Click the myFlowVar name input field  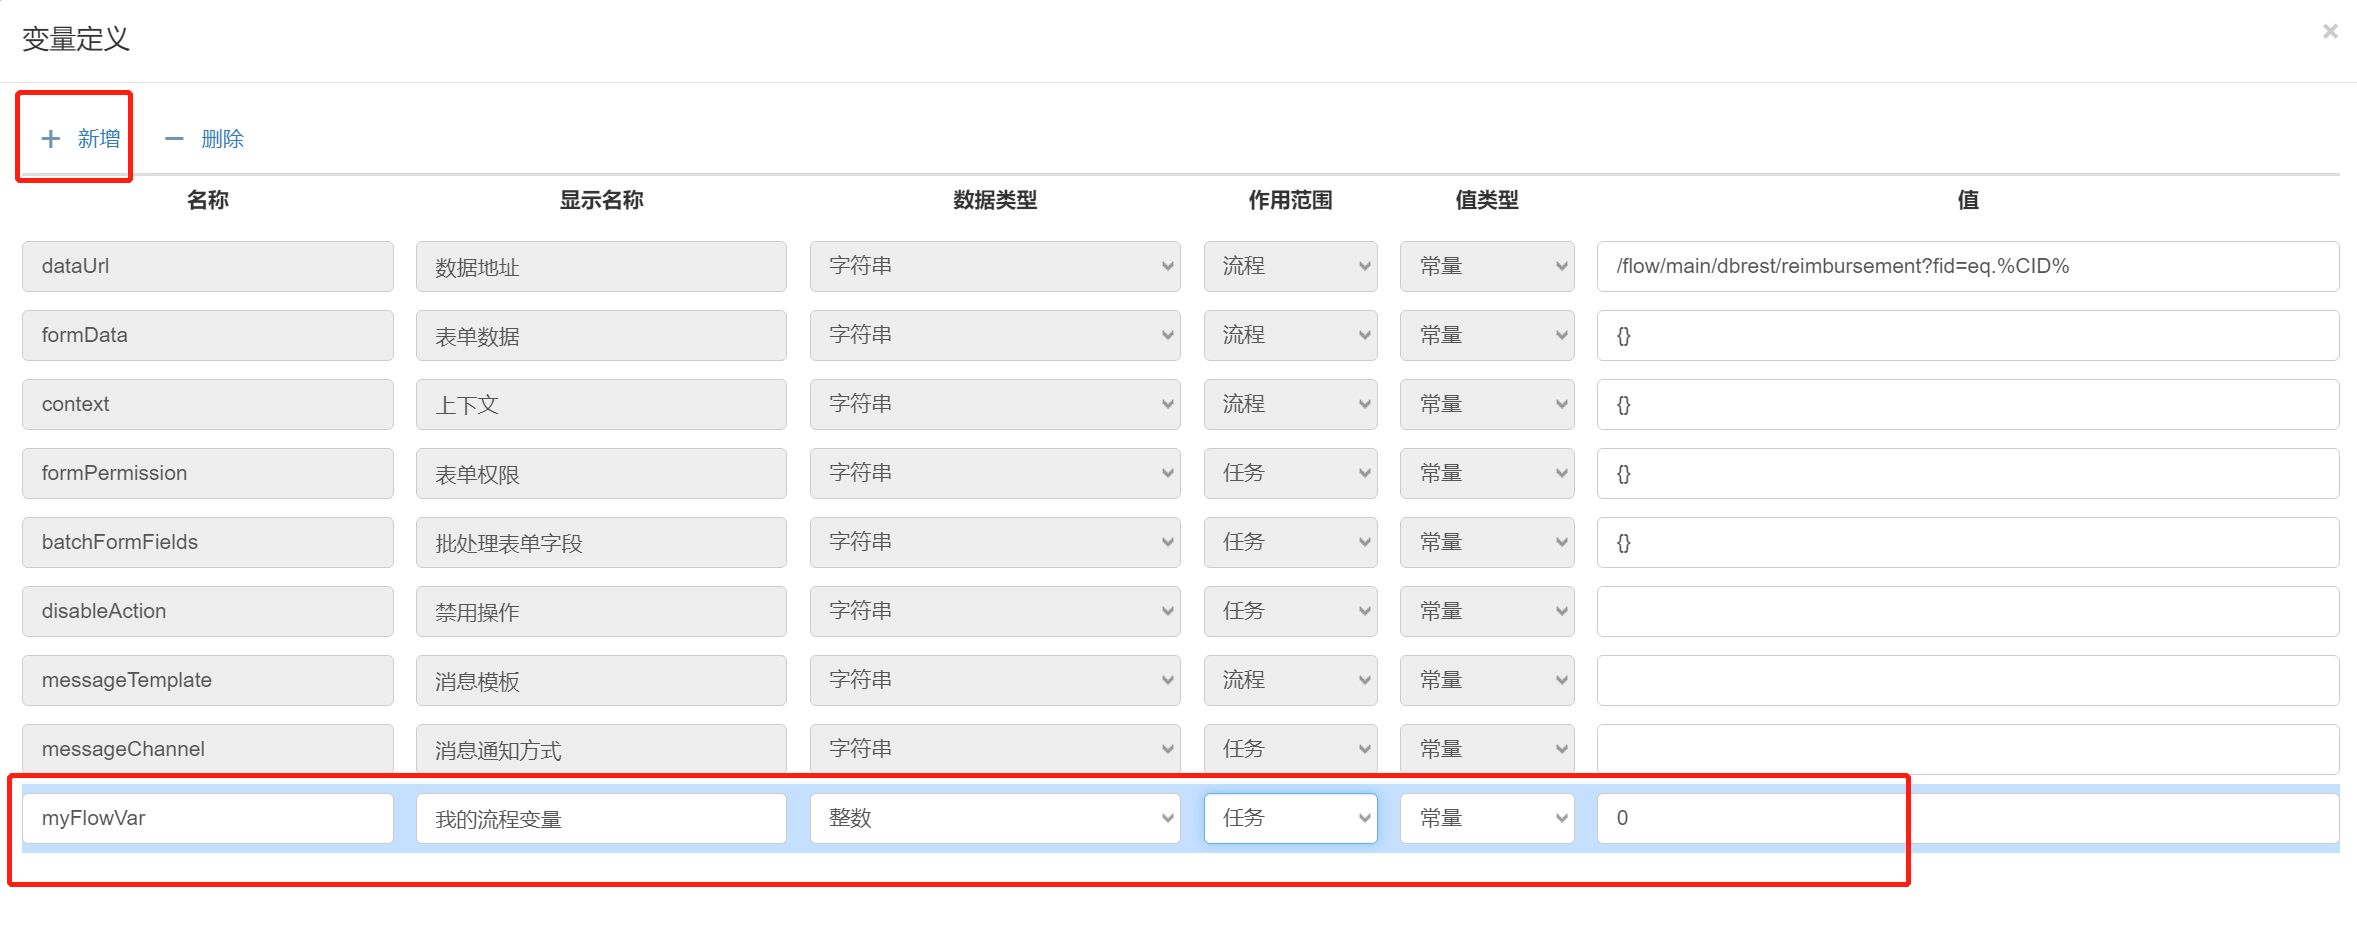click(x=207, y=818)
